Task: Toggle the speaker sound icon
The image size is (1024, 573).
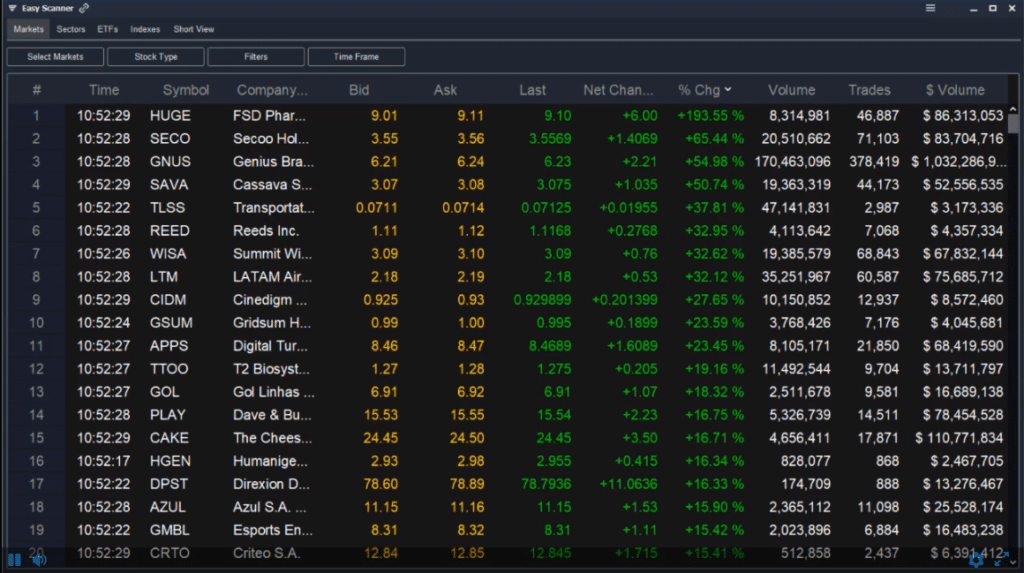Action: (x=40, y=560)
